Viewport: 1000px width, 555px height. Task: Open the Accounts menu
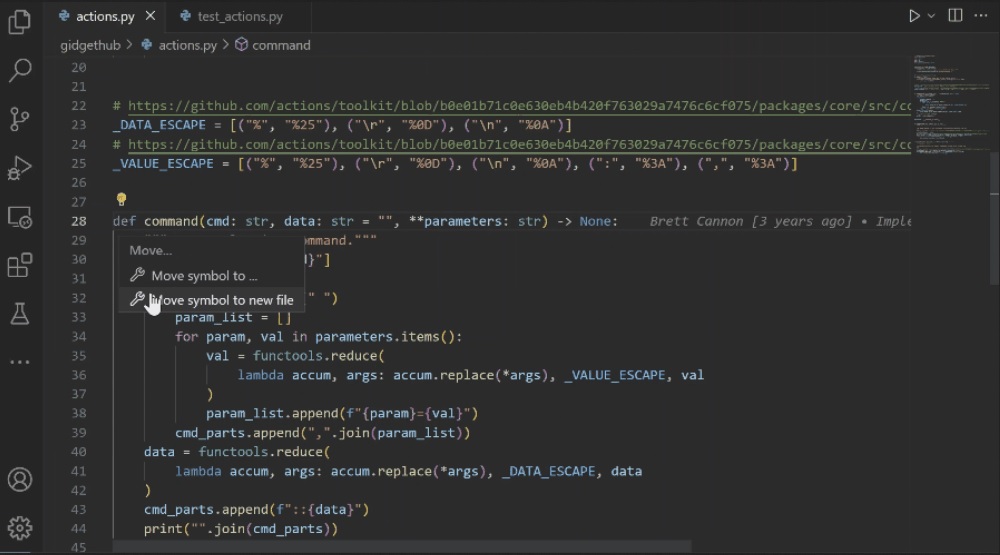coord(20,479)
